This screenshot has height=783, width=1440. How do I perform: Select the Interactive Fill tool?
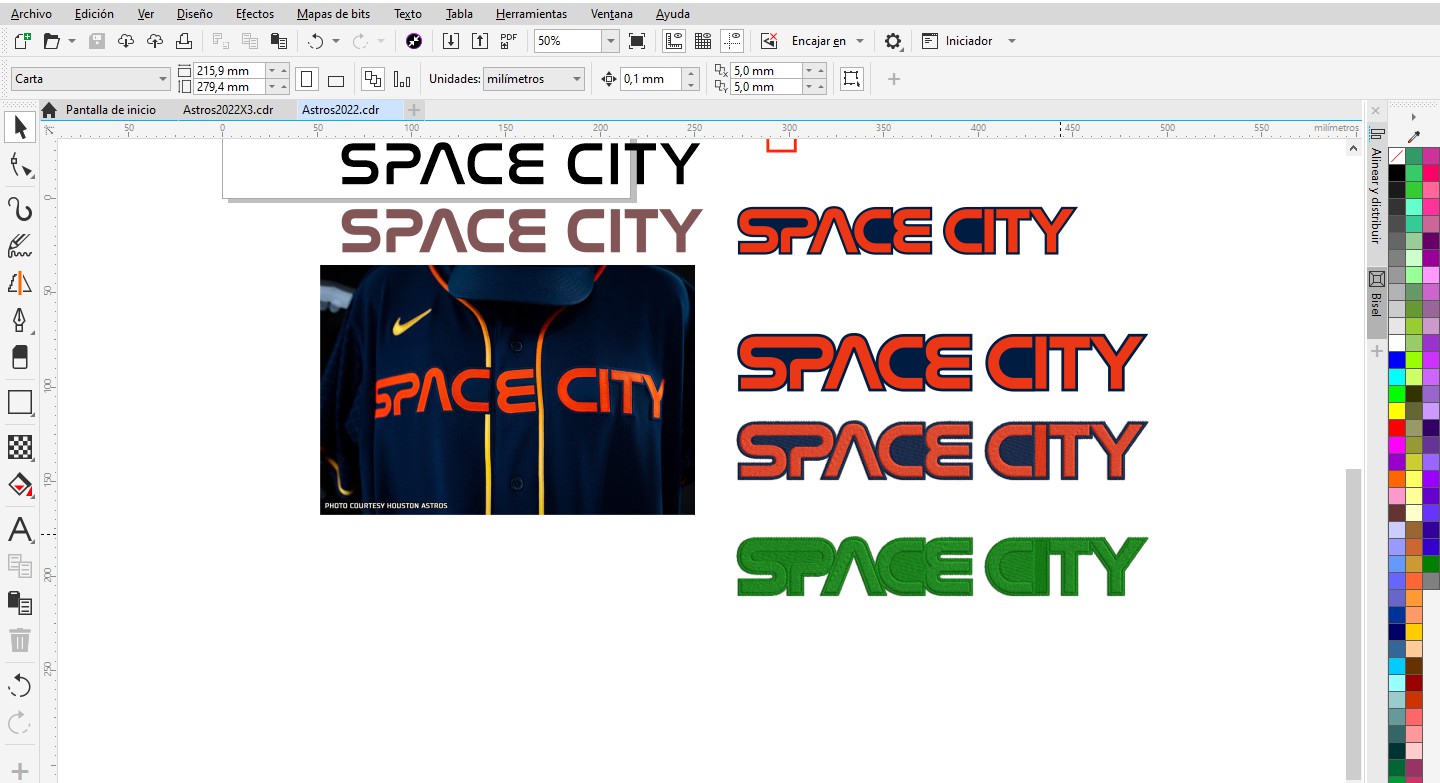(x=20, y=485)
